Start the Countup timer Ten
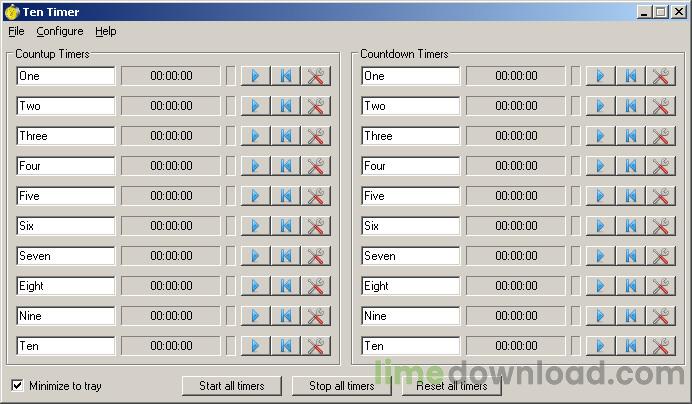The width and height of the screenshot is (692, 404). click(256, 346)
